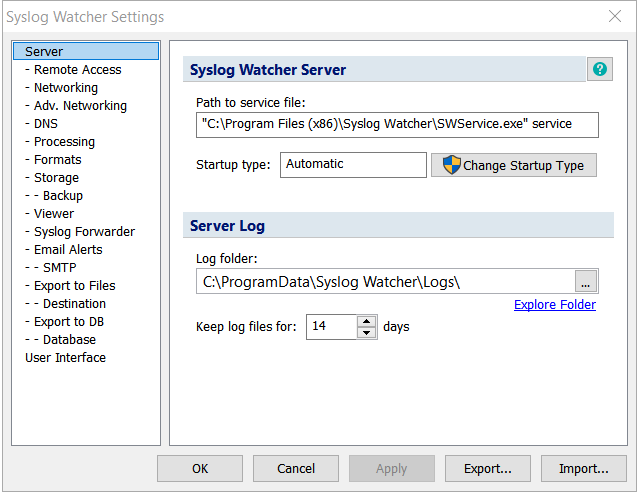Click Cancel to discard changes
Viewport: 639px width, 494px height.
(296, 469)
